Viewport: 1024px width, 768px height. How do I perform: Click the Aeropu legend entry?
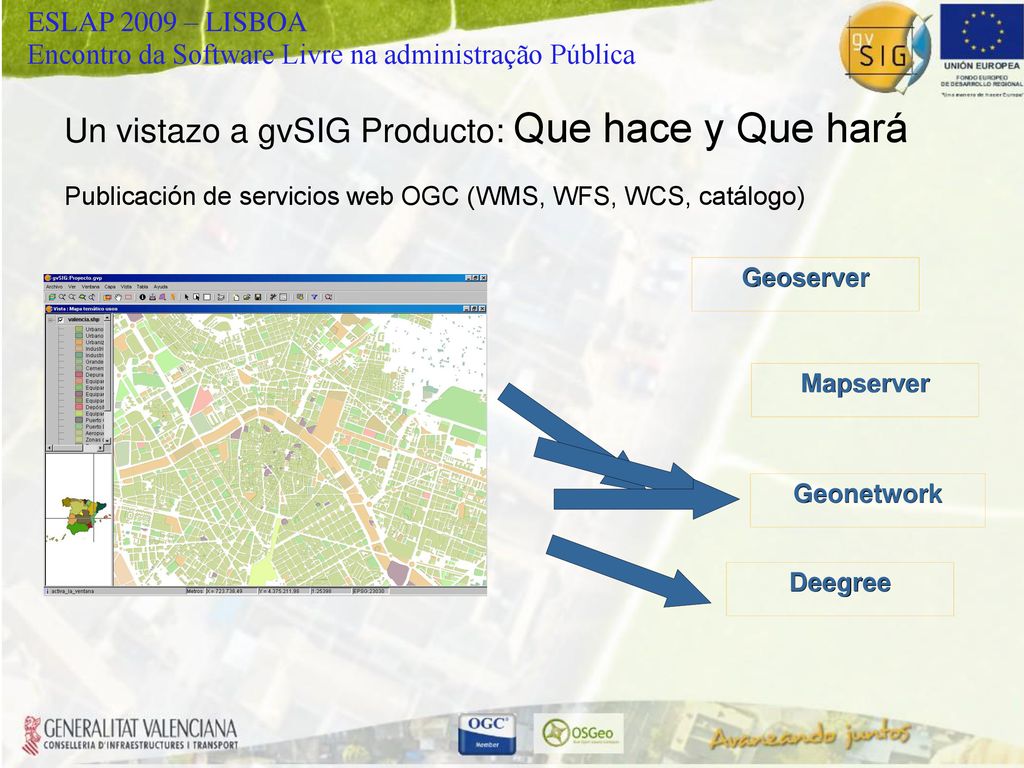coord(95,433)
